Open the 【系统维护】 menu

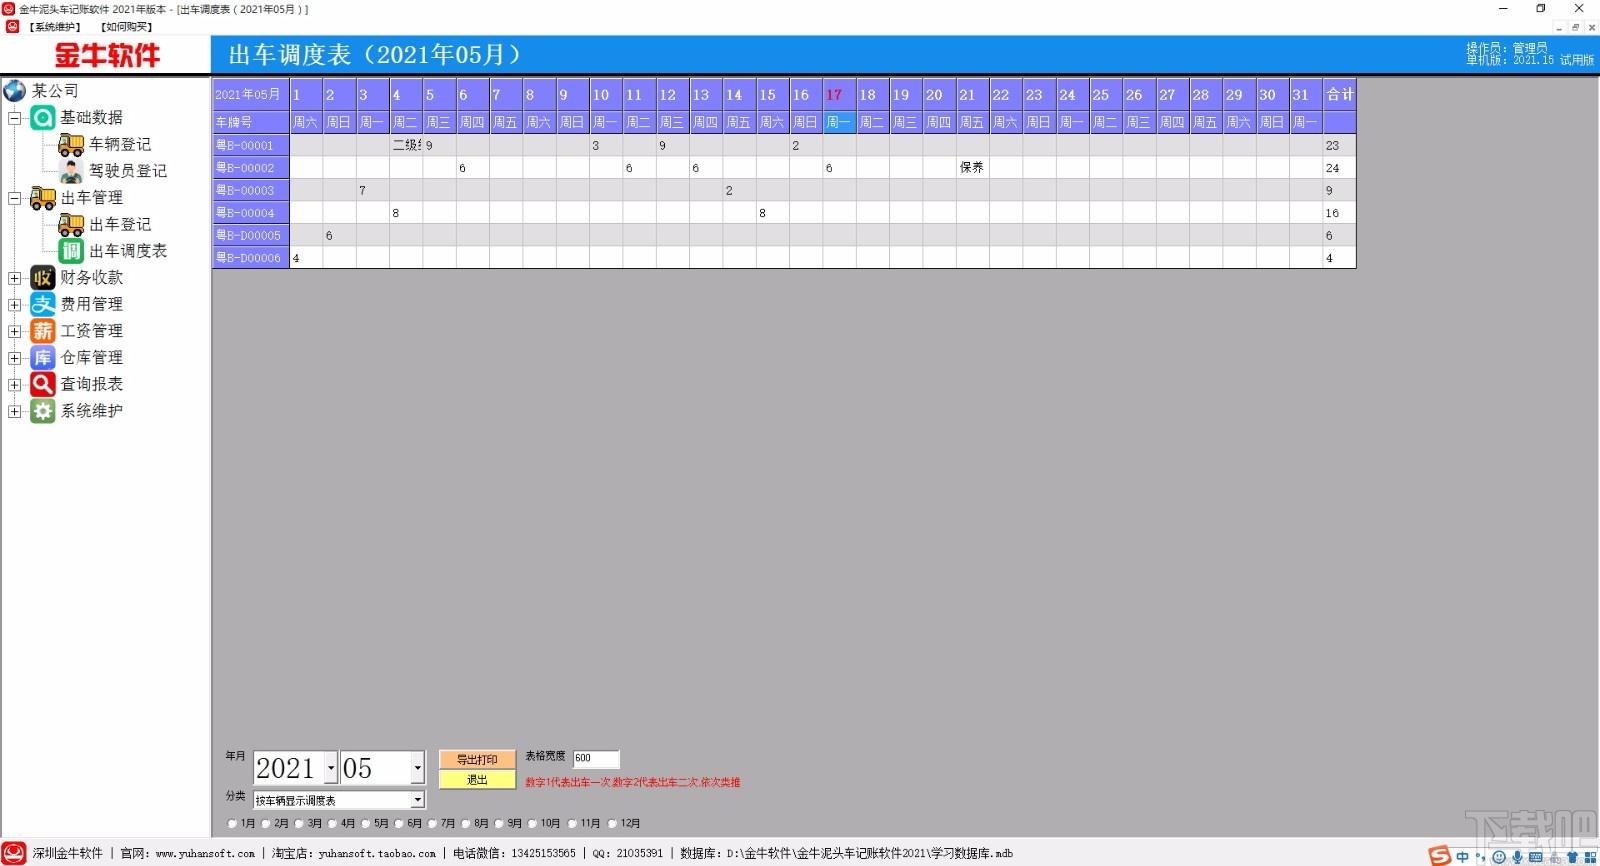click(55, 27)
